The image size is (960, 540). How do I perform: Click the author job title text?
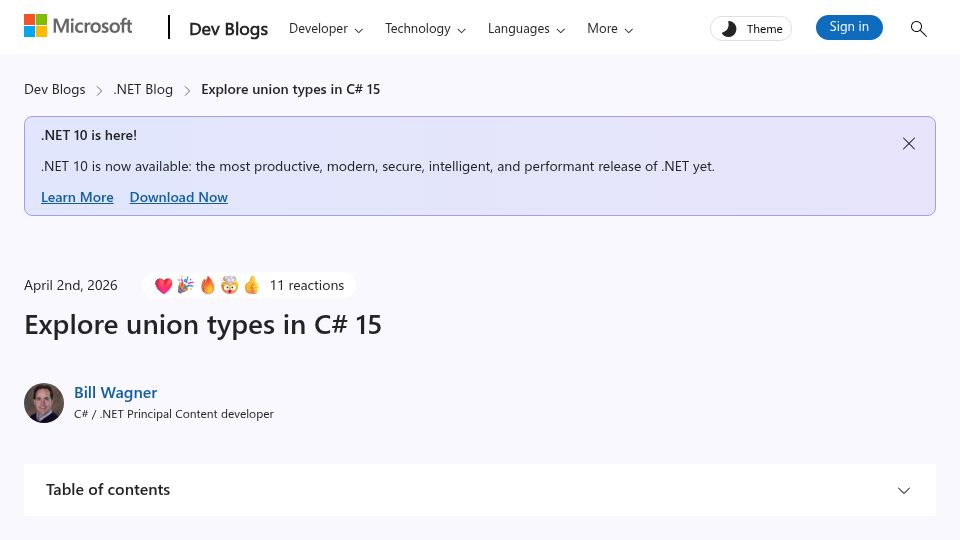click(174, 414)
